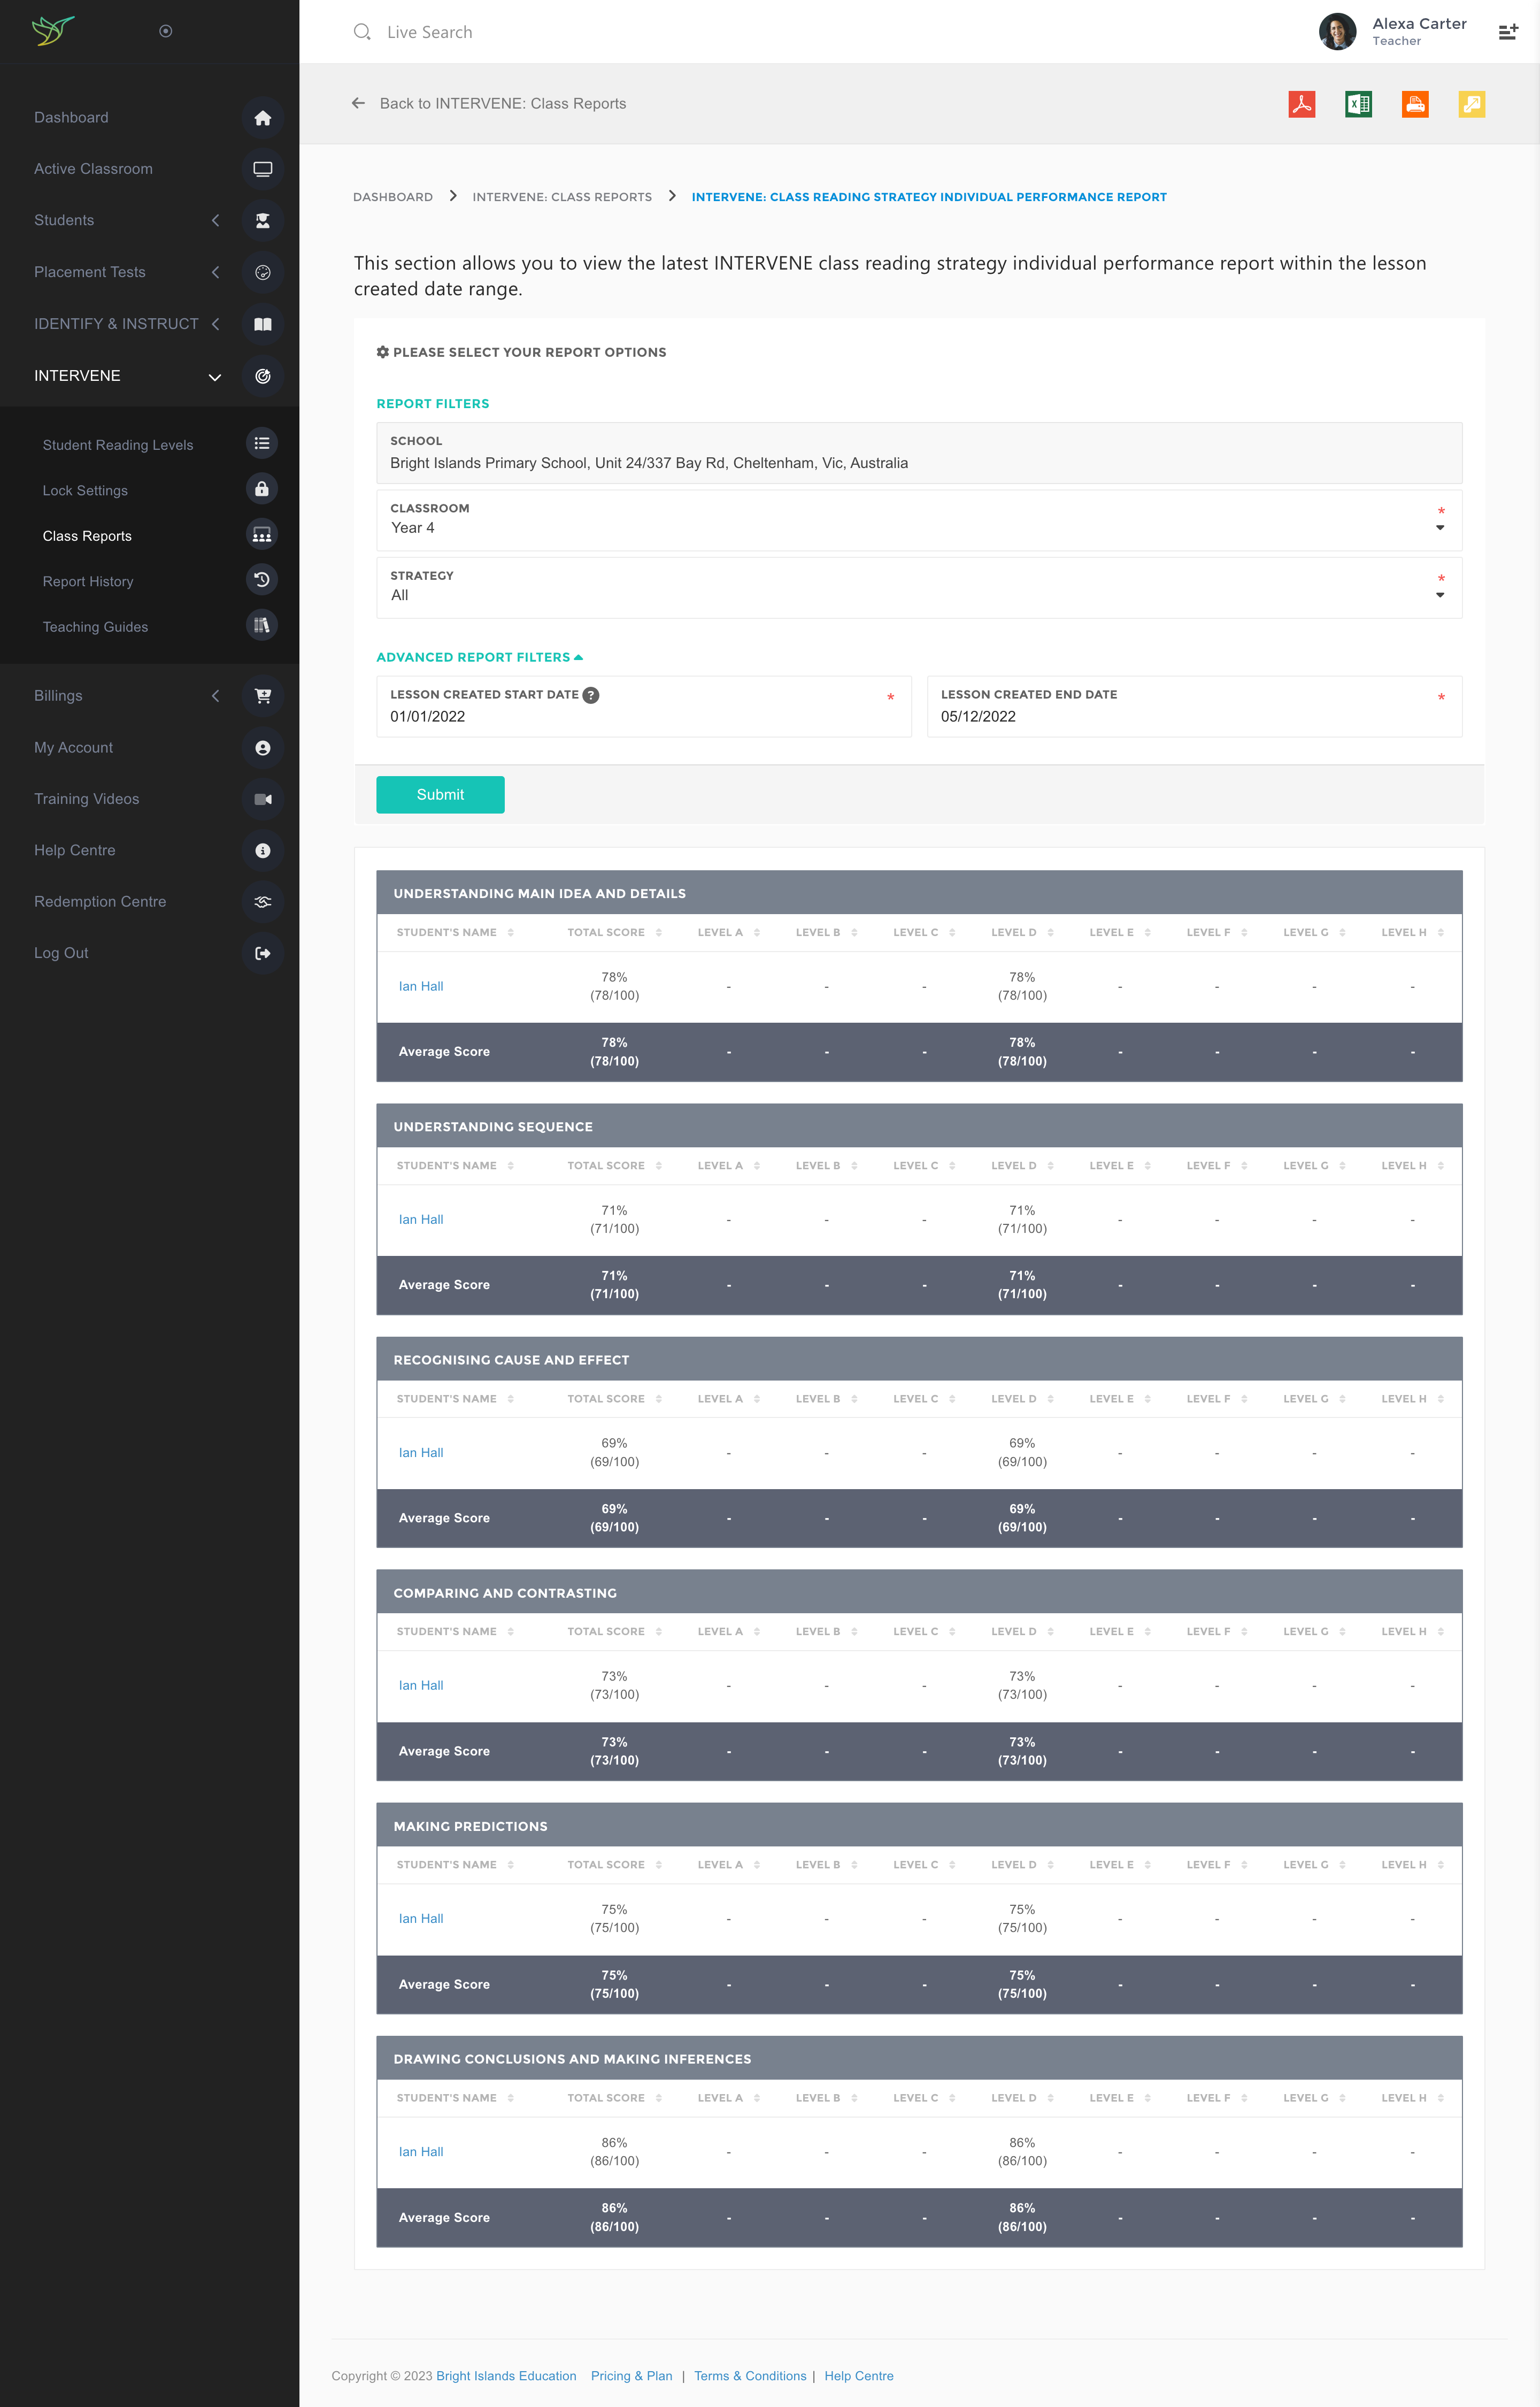Export report to Excel
Screen dimensions: 1540x2407
1358,104
